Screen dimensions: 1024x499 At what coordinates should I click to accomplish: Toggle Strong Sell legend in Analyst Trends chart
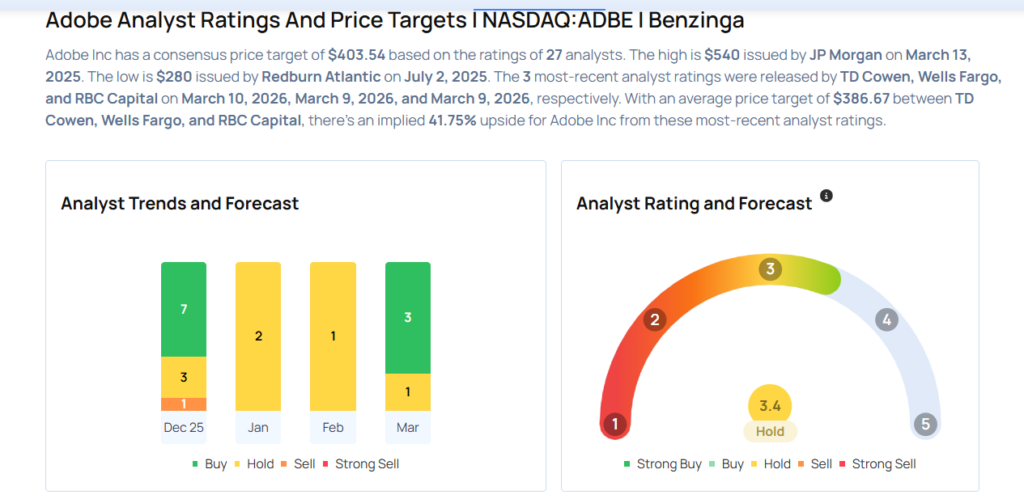[360, 464]
